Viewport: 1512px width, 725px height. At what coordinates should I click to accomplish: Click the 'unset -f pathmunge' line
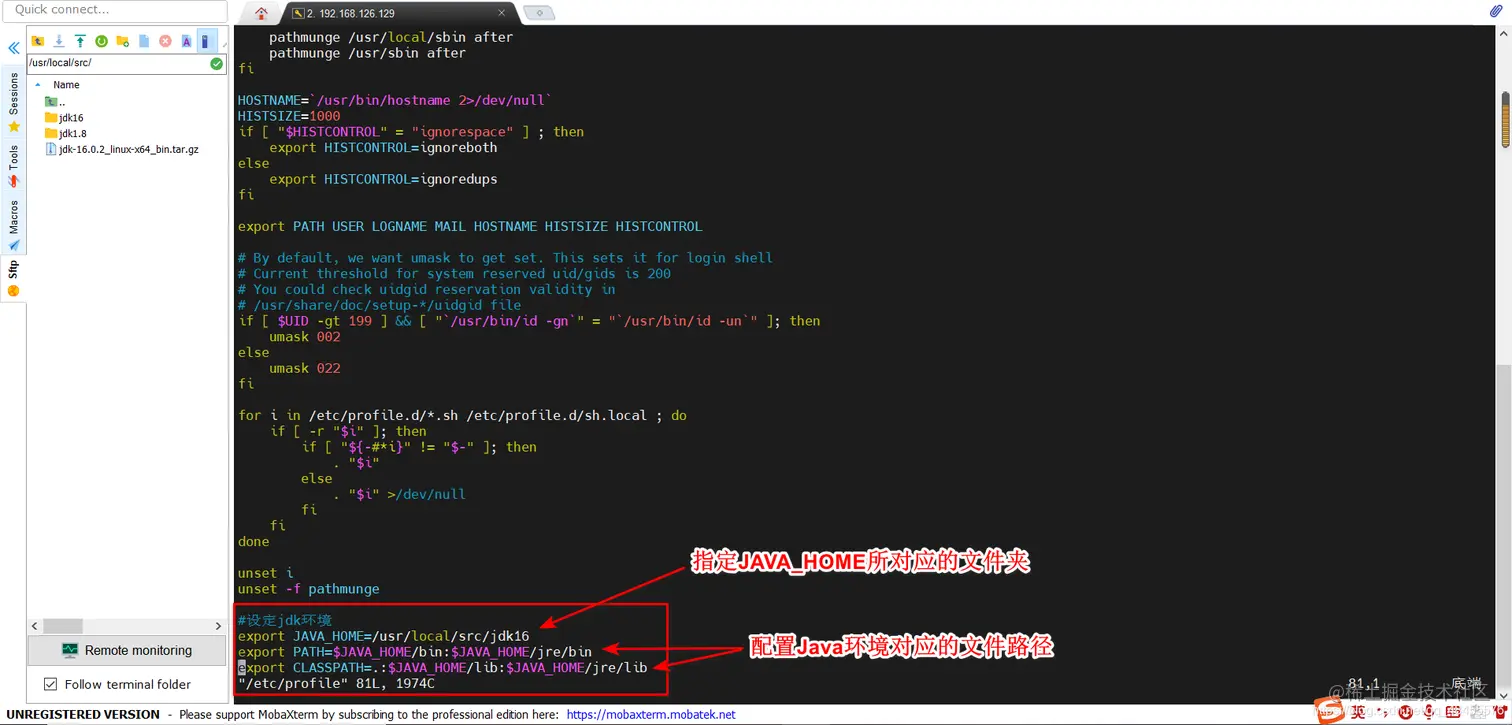pyautogui.click(x=308, y=589)
